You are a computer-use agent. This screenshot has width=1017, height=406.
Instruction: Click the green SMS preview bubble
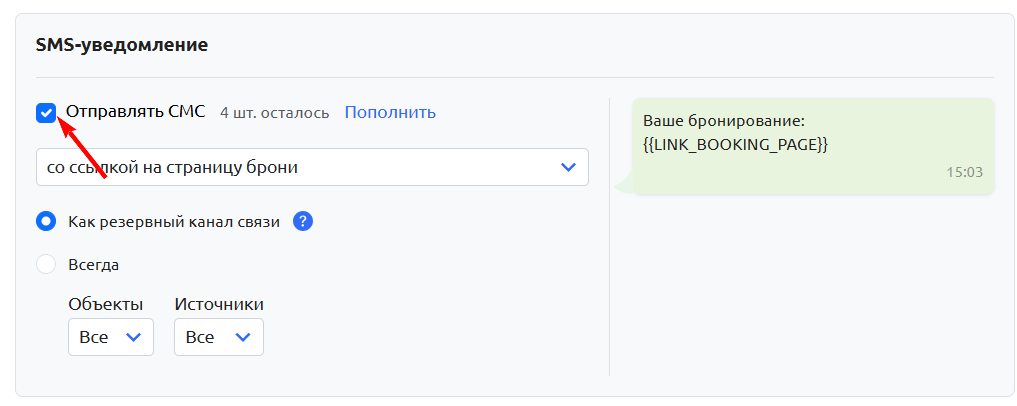point(813,146)
